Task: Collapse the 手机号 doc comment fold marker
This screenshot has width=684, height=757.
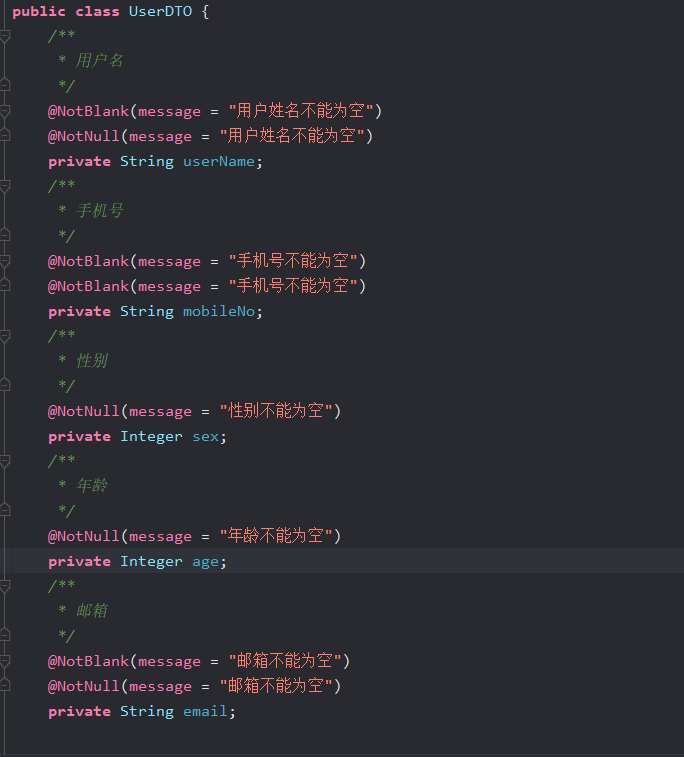Action: pyautogui.click(x=5, y=186)
